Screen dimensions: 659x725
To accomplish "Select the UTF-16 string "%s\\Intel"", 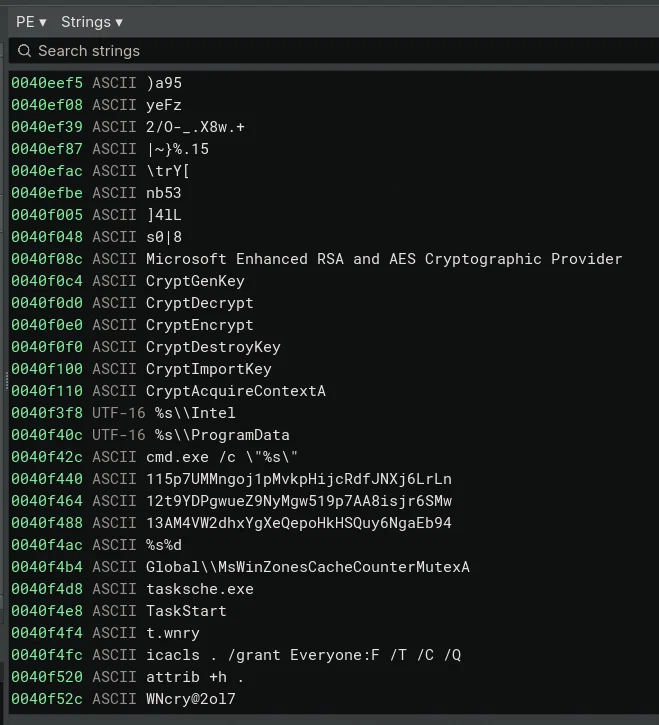I will [195, 413].
